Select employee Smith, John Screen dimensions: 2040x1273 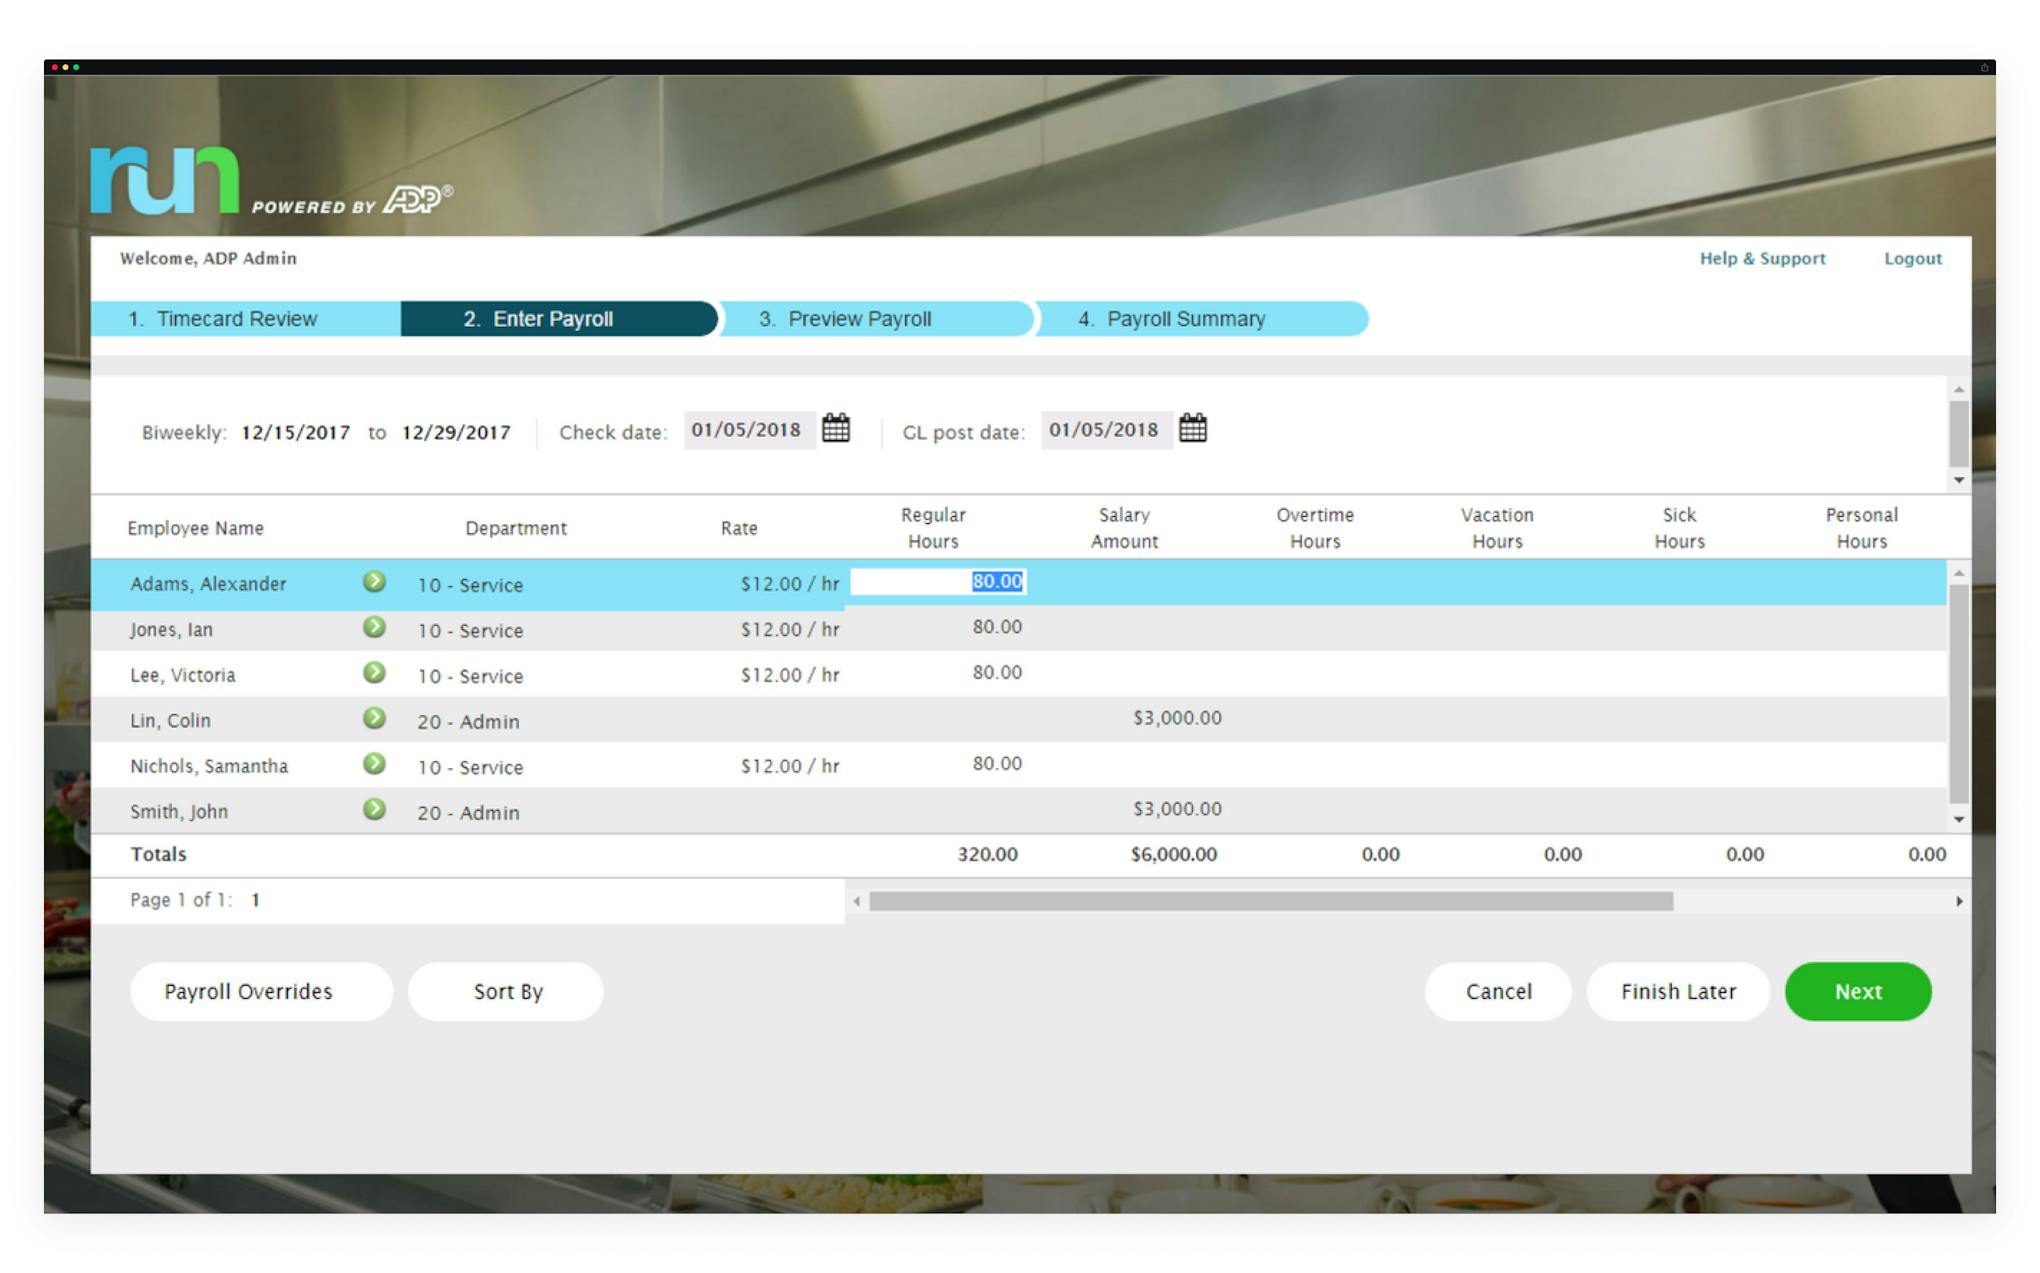coord(179,812)
